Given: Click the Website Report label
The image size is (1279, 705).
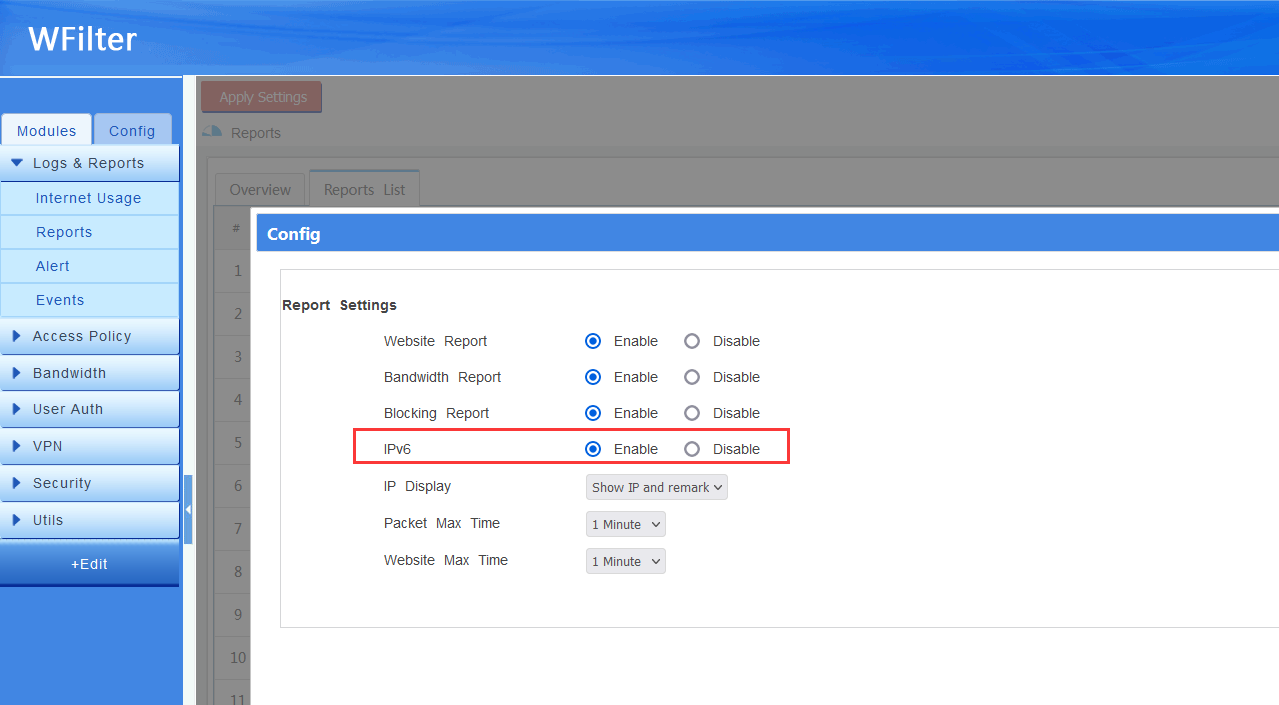Looking at the screenshot, I should [436, 341].
